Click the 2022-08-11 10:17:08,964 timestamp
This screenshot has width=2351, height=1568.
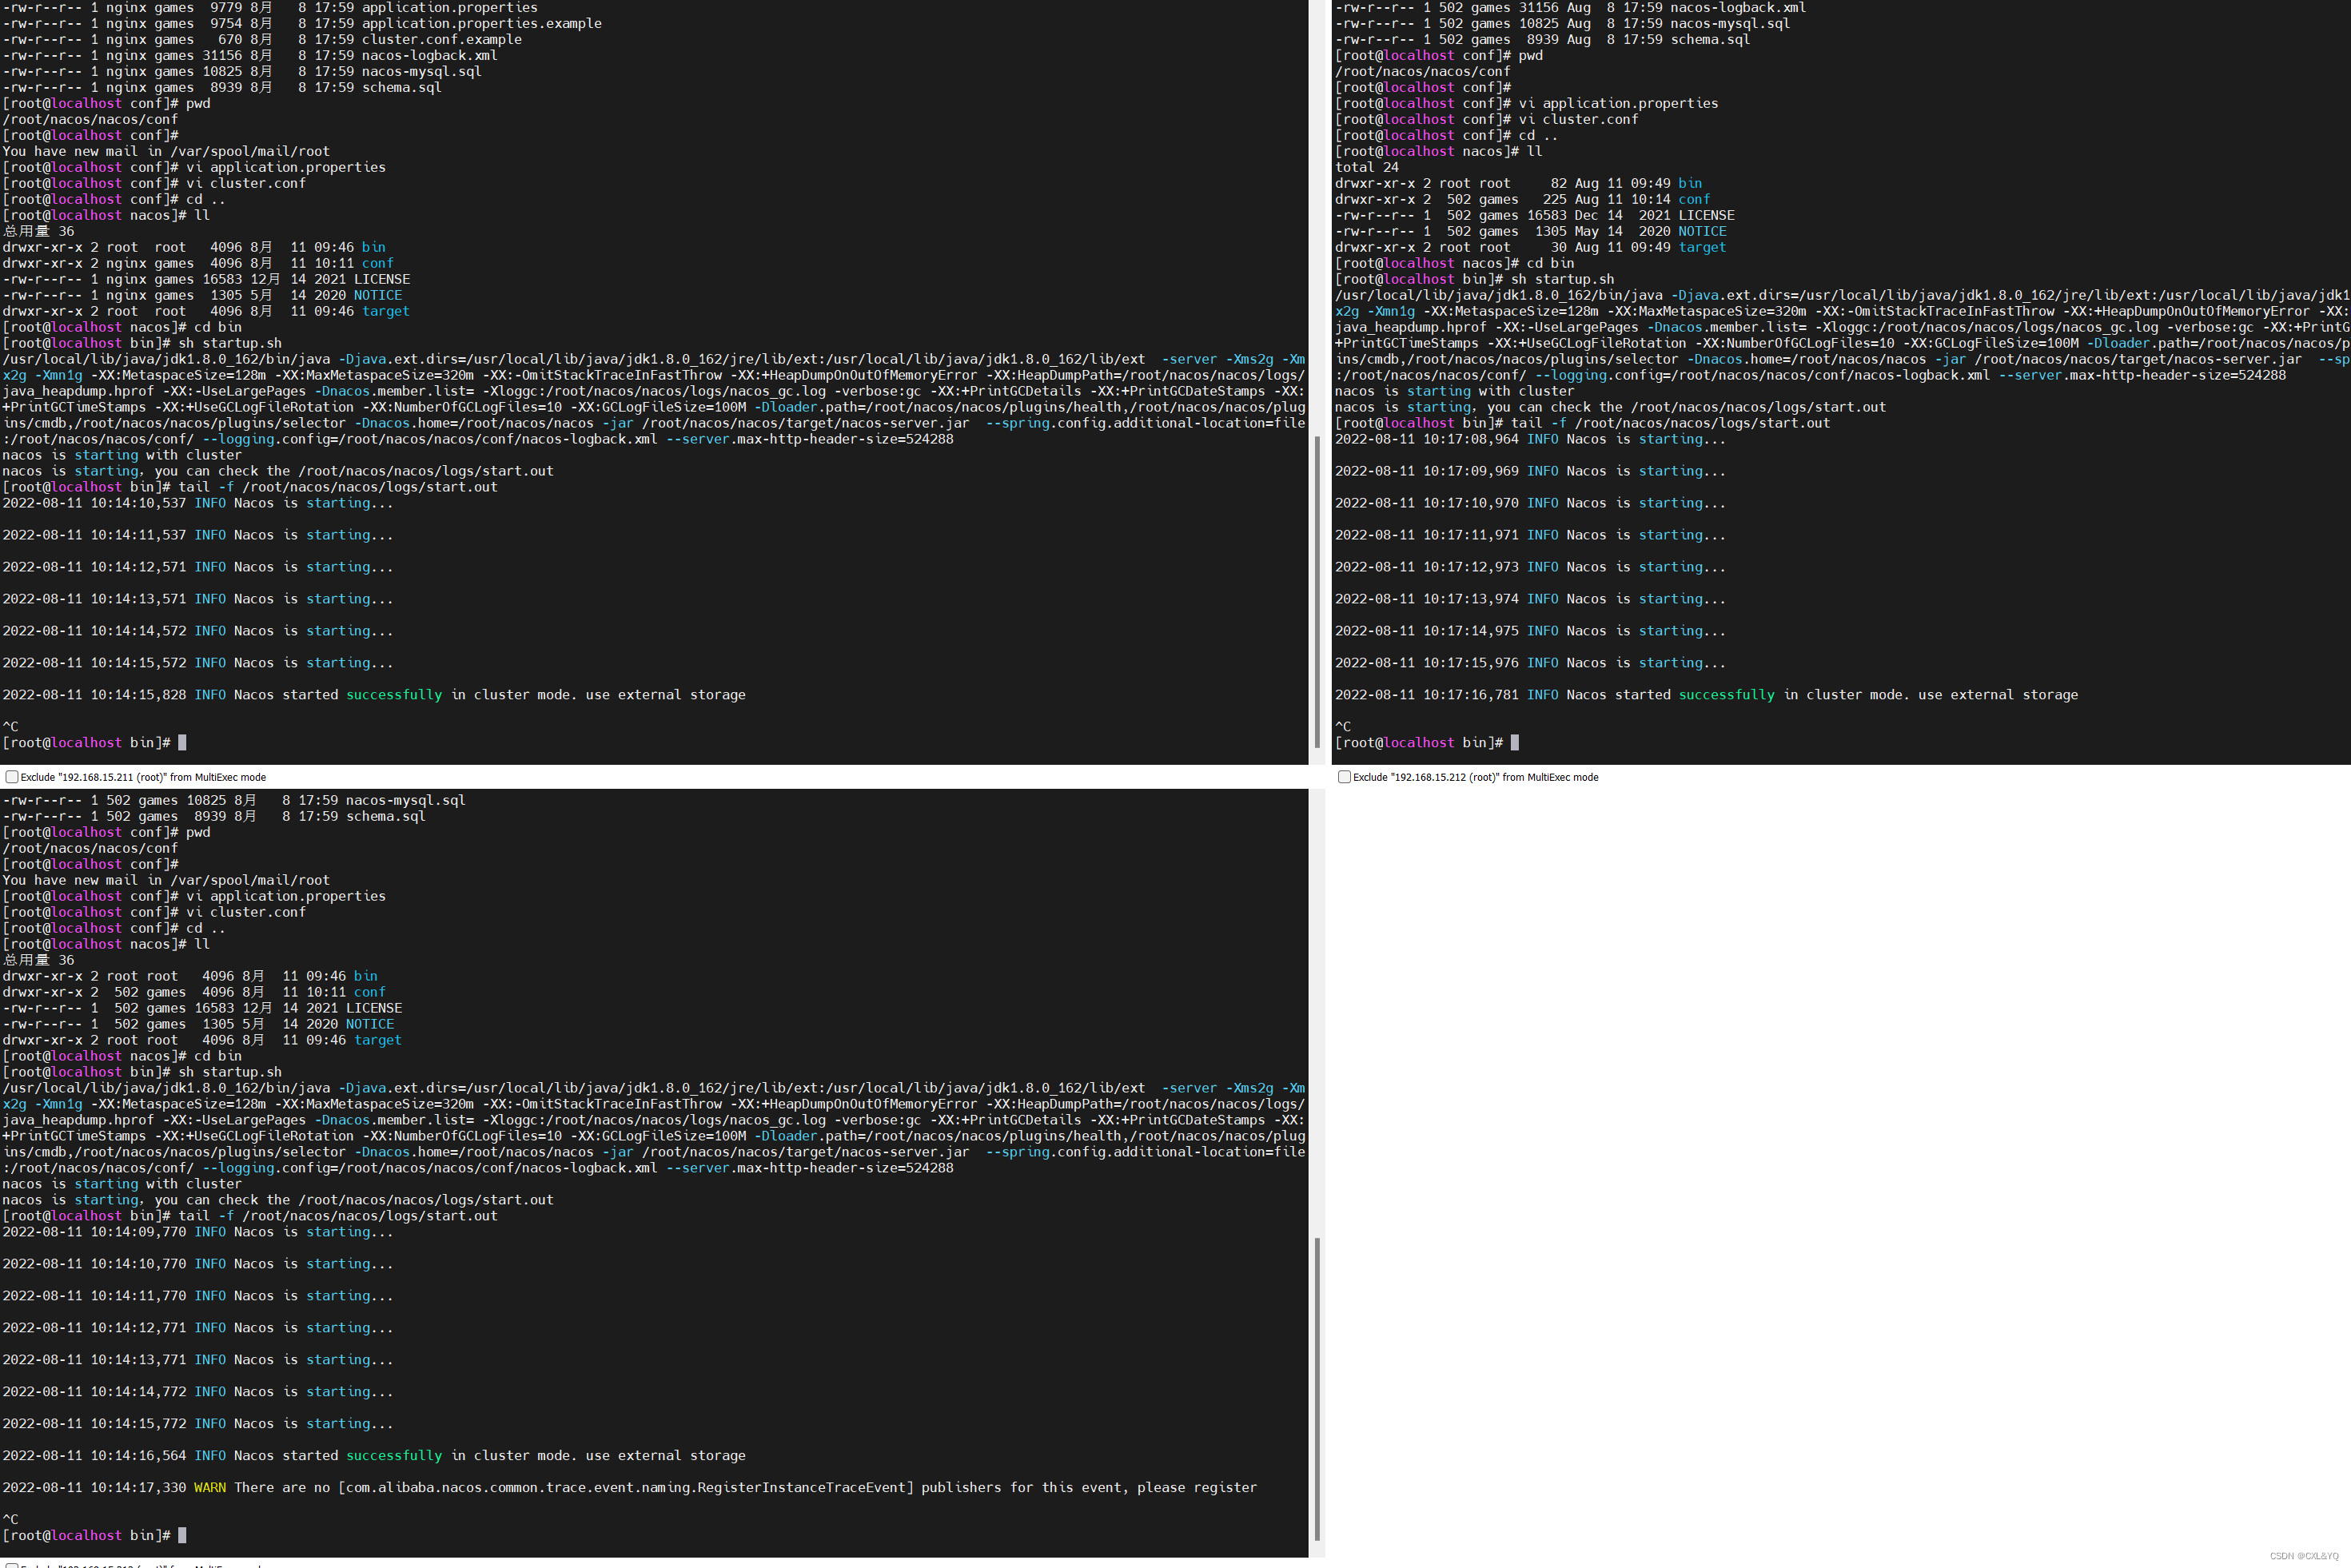(1427, 439)
